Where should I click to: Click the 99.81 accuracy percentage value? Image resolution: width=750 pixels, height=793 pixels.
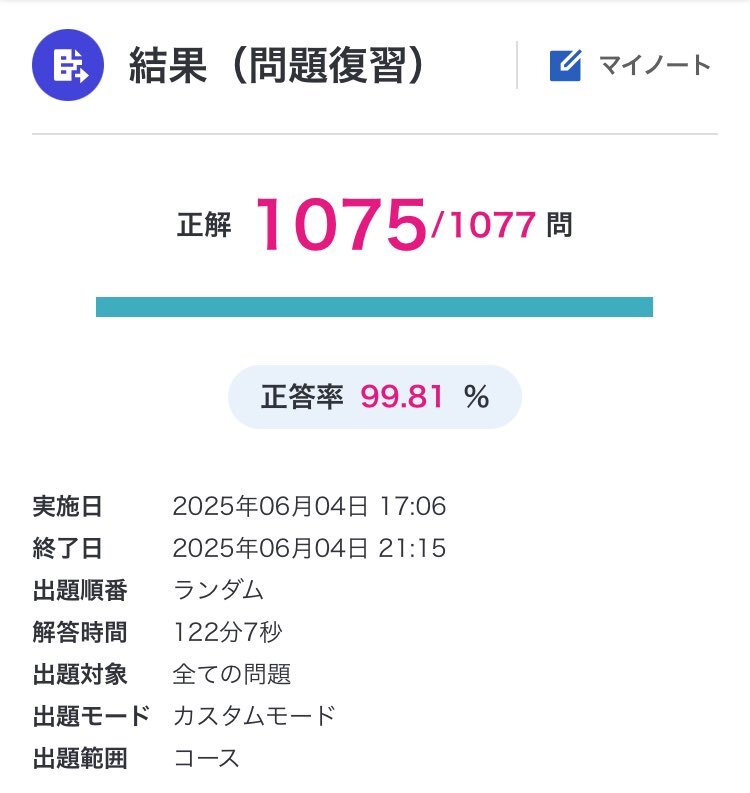pos(402,396)
